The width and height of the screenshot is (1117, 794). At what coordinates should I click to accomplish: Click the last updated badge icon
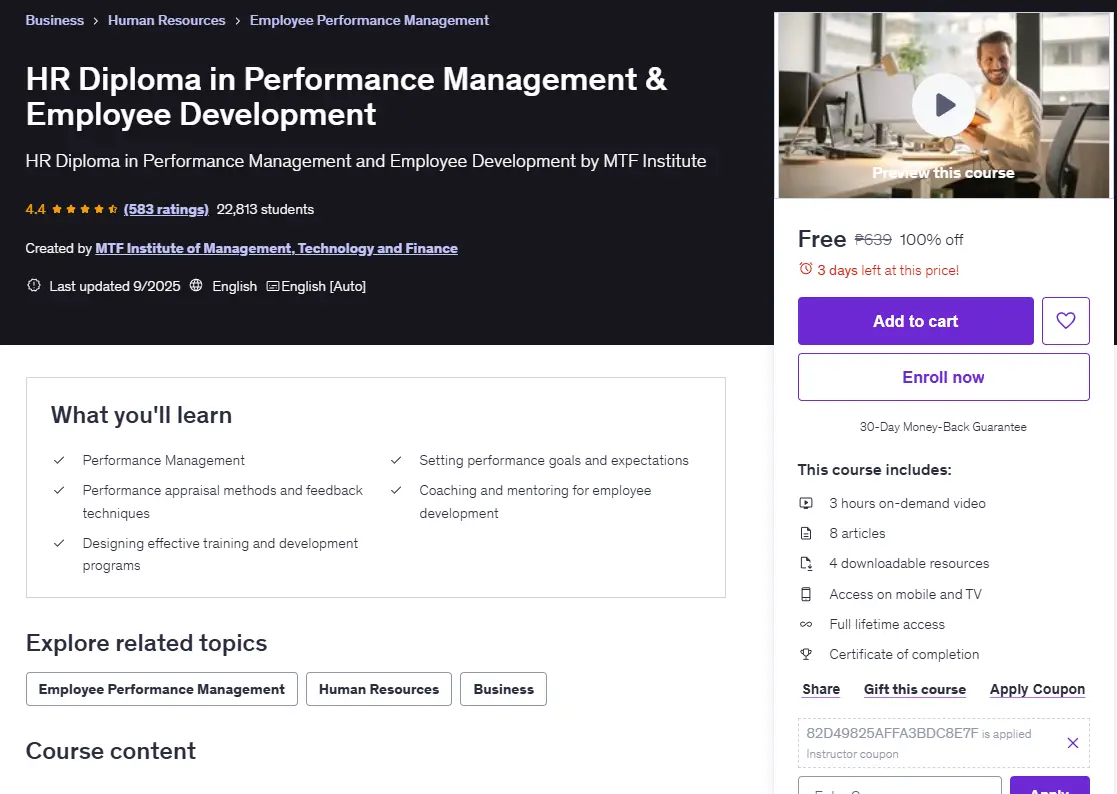[x=33, y=286]
